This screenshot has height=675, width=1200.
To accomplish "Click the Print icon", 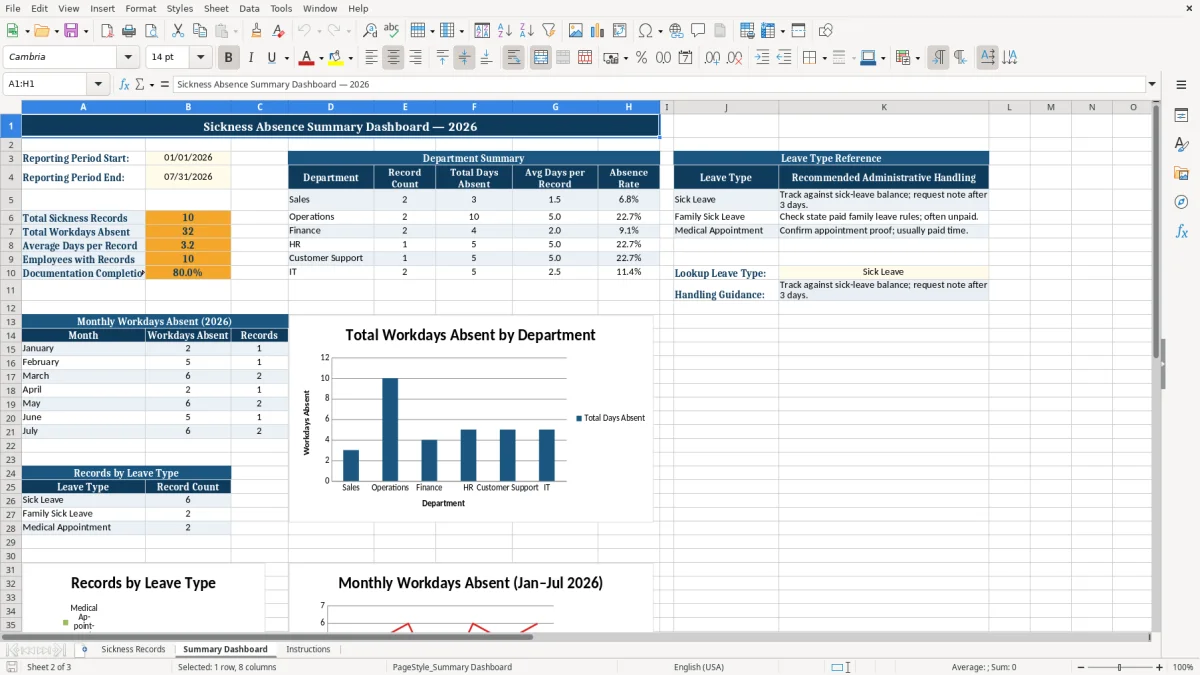I will (x=129, y=31).
